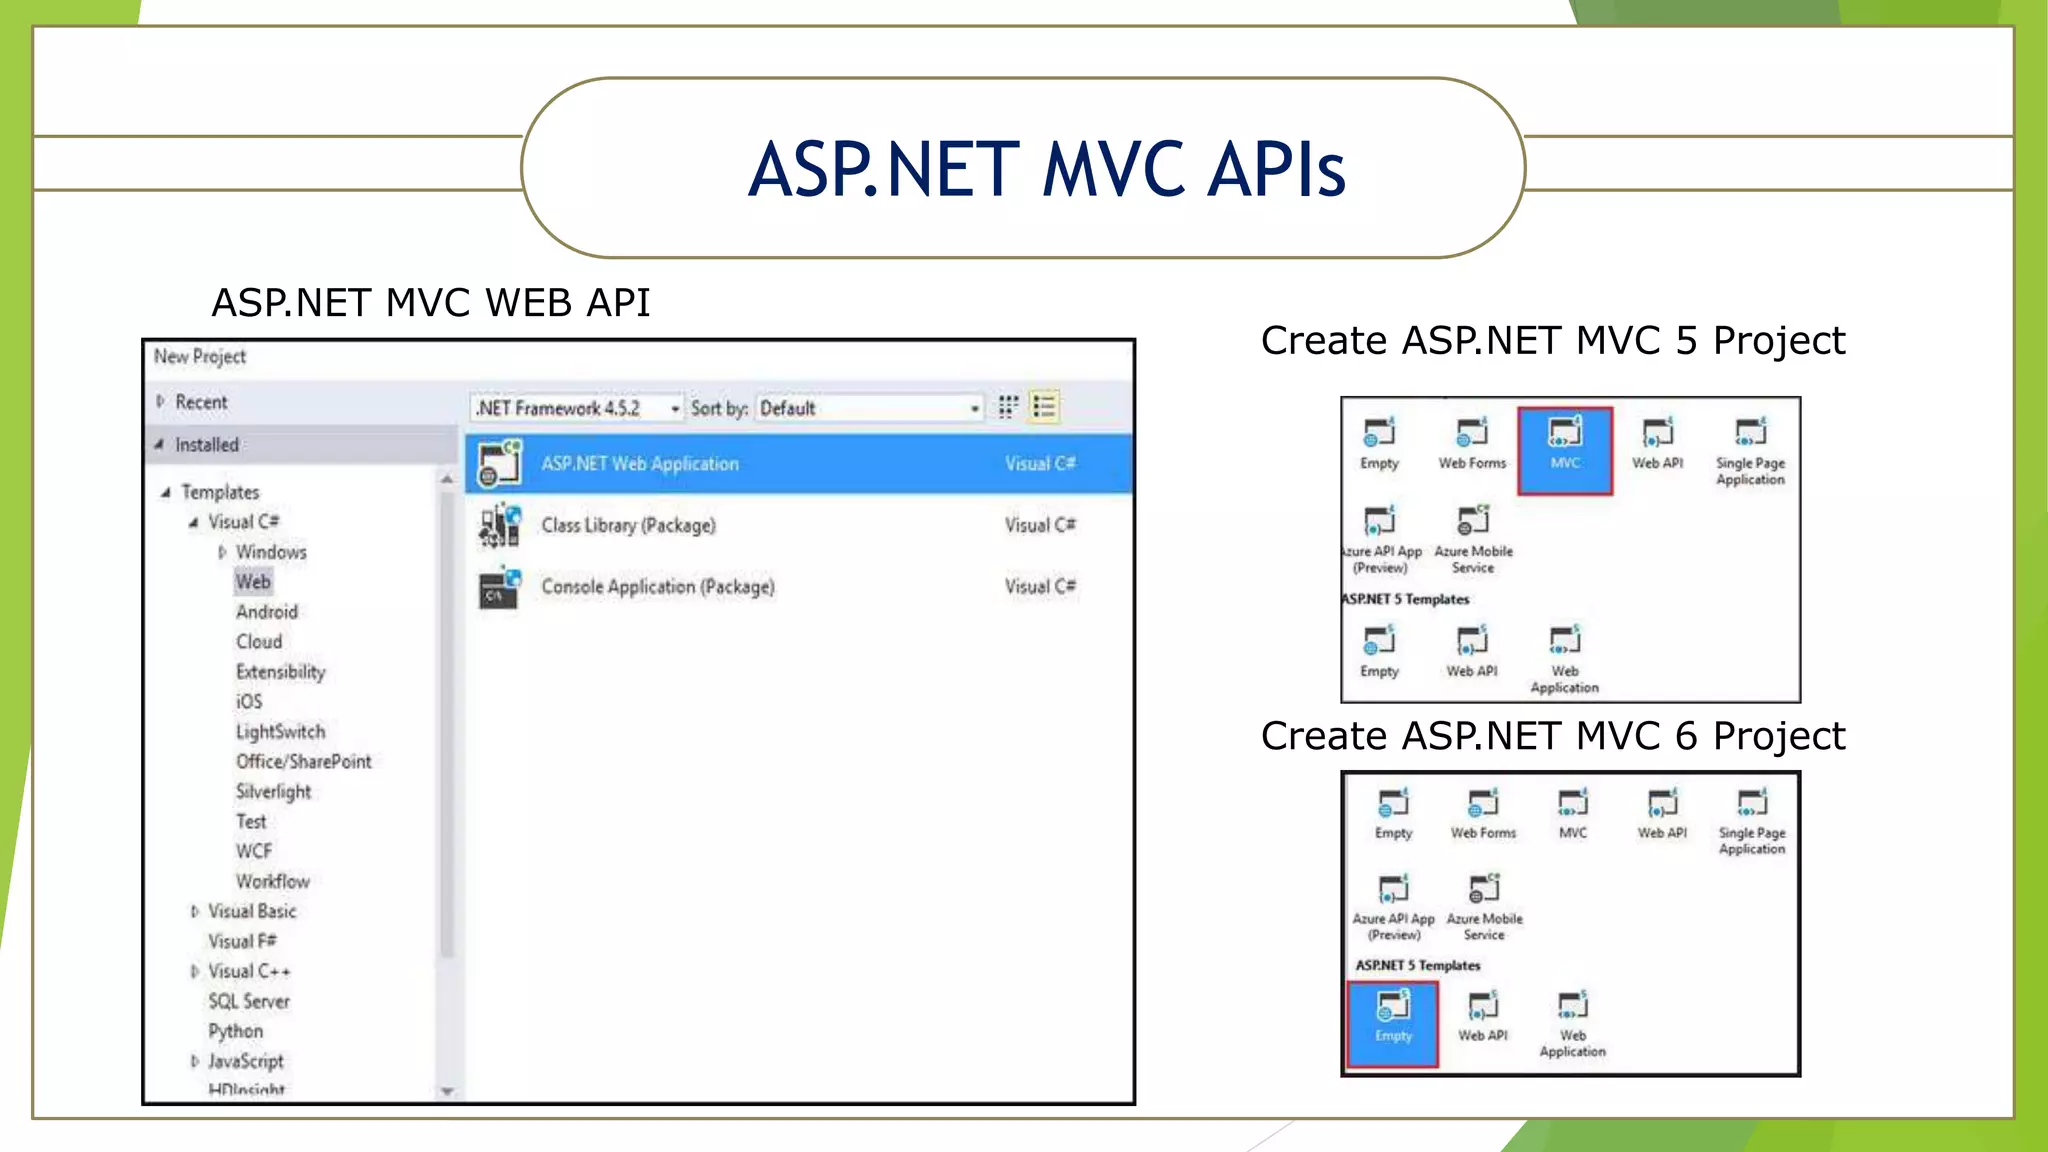Select LightSwitch category in templates tree
2048x1152 pixels.
coord(281,731)
